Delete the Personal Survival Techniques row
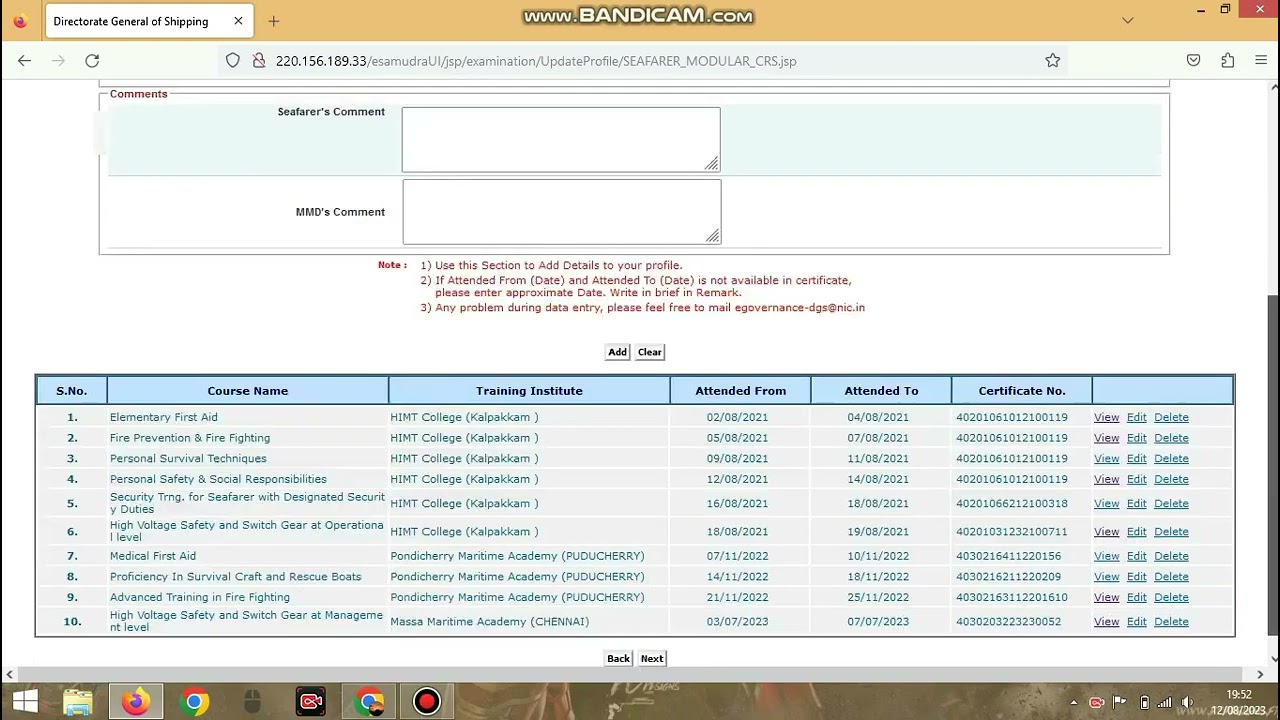The width and height of the screenshot is (1280, 720). point(1171,459)
